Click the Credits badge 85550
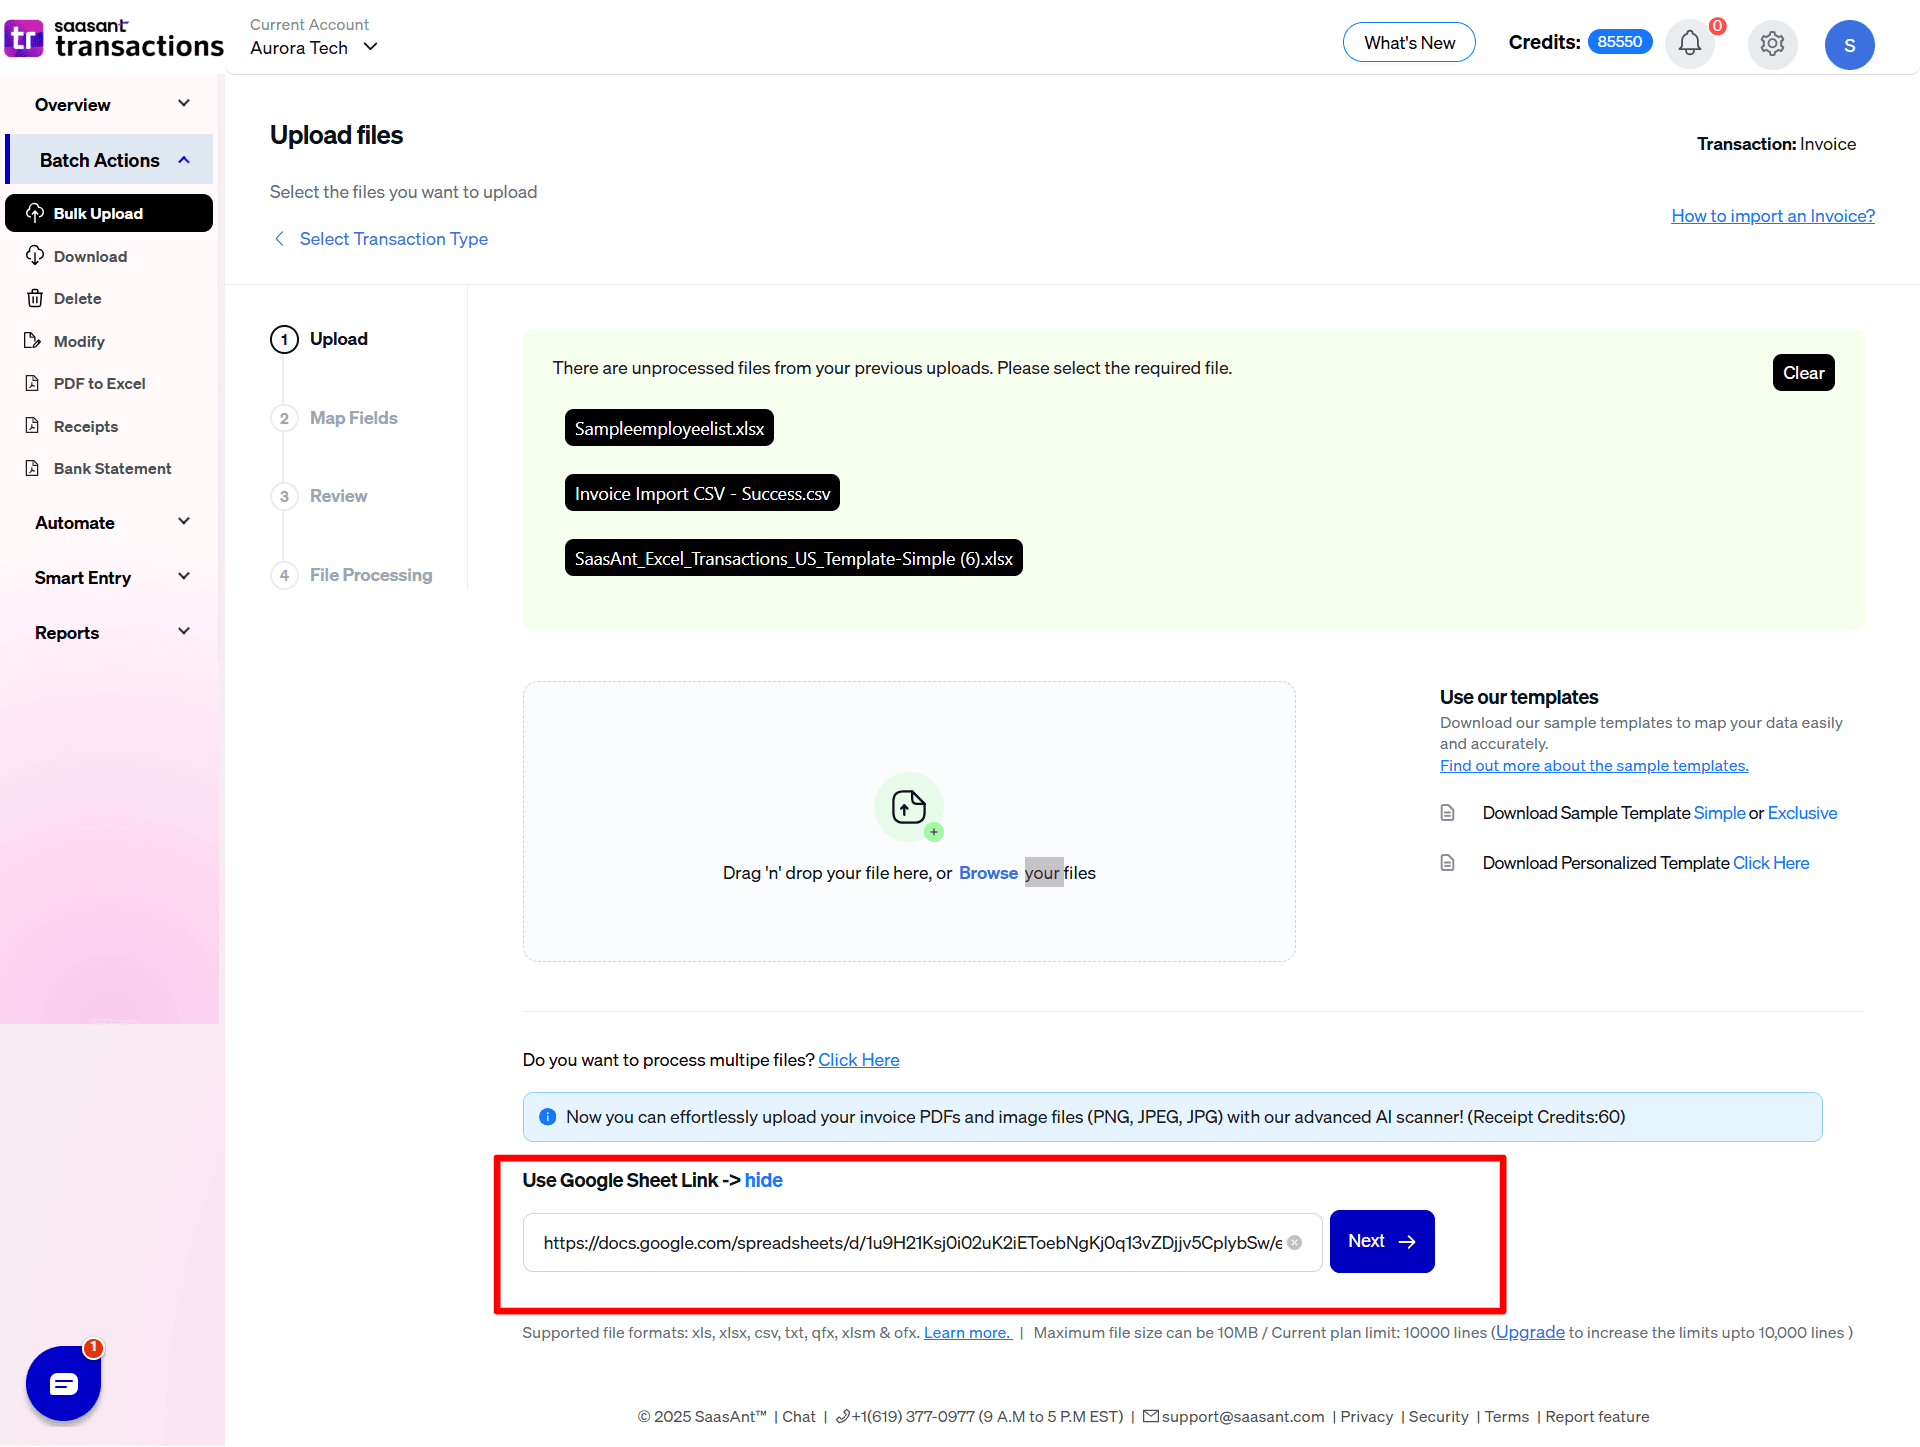The image size is (1920, 1447). click(x=1620, y=42)
